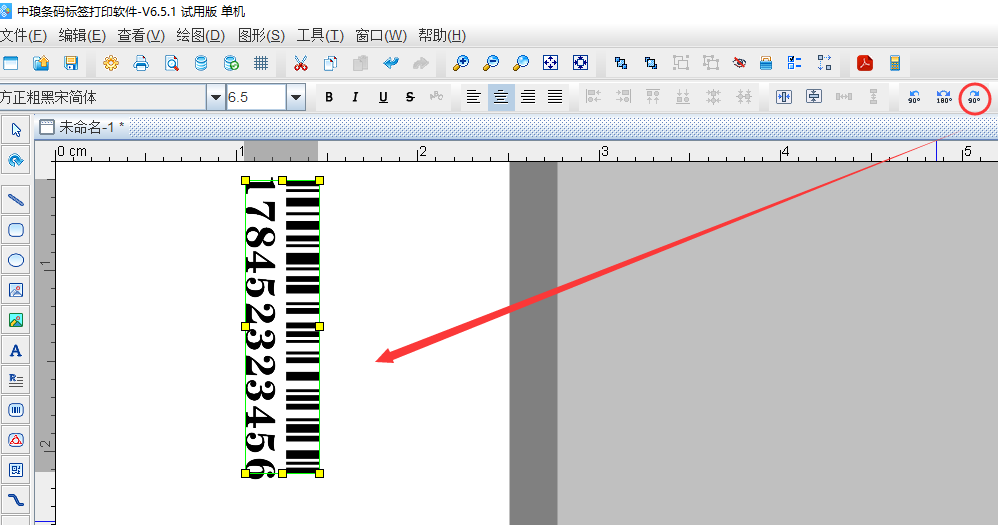Toggle the crossed-out eye visibility icon
Viewport: 998px width, 525px height.
click(739, 62)
